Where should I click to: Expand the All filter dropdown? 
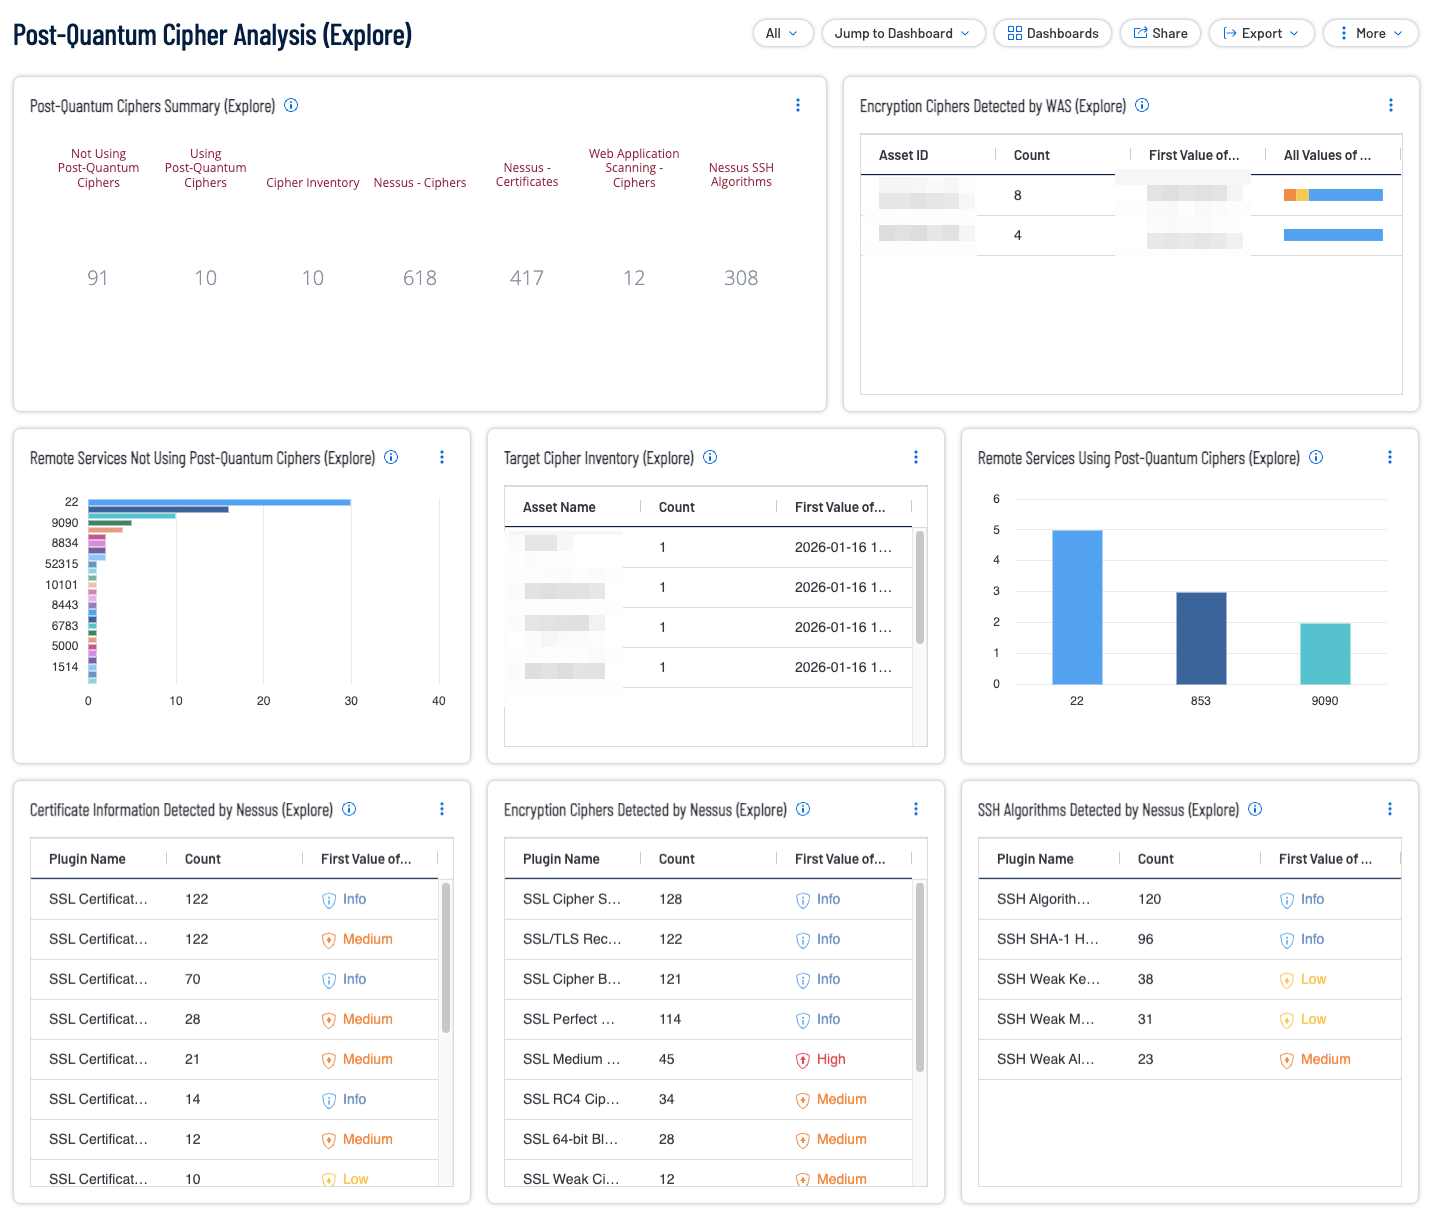(x=782, y=33)
